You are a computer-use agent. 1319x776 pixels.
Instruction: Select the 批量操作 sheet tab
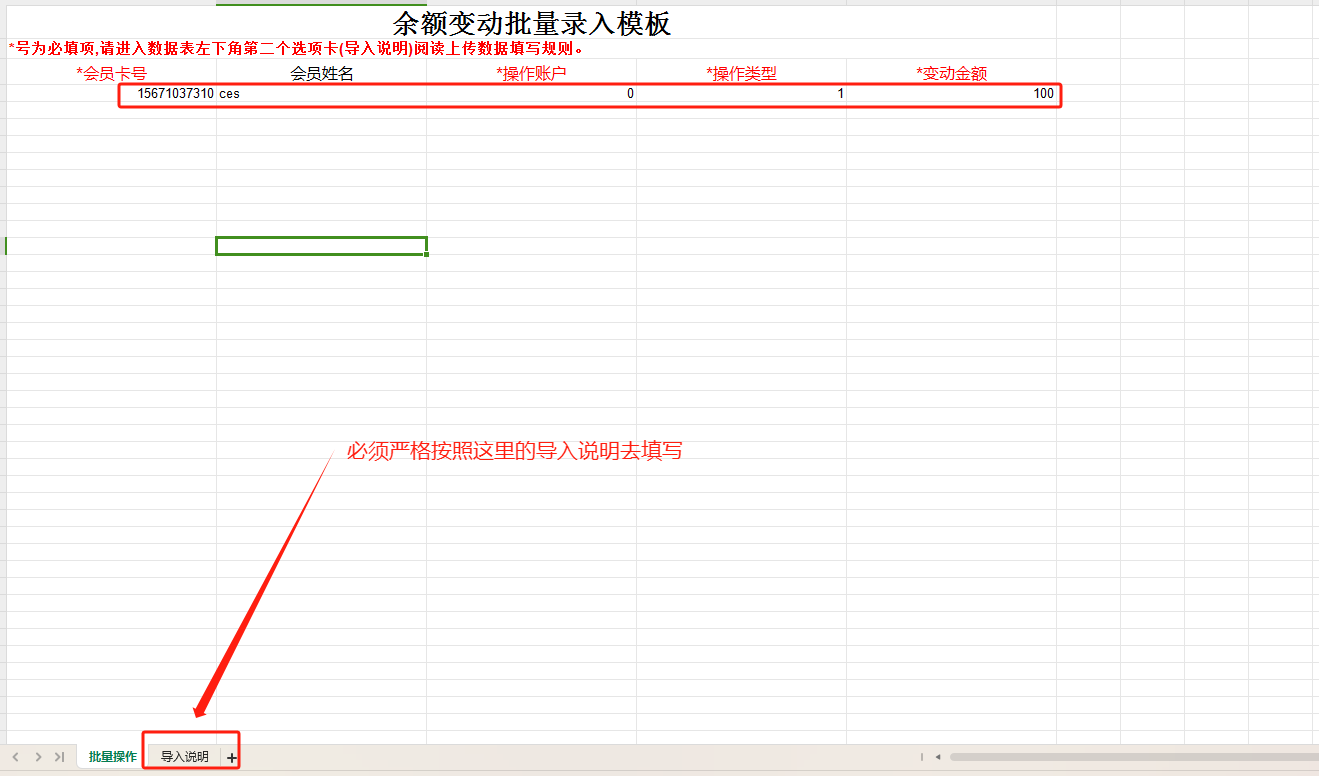112,757
